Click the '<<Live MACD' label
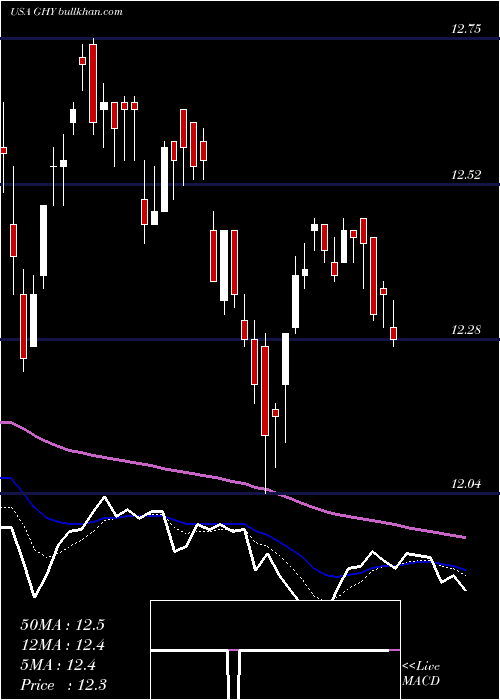The image size is (500, 700). pos(421,674)
